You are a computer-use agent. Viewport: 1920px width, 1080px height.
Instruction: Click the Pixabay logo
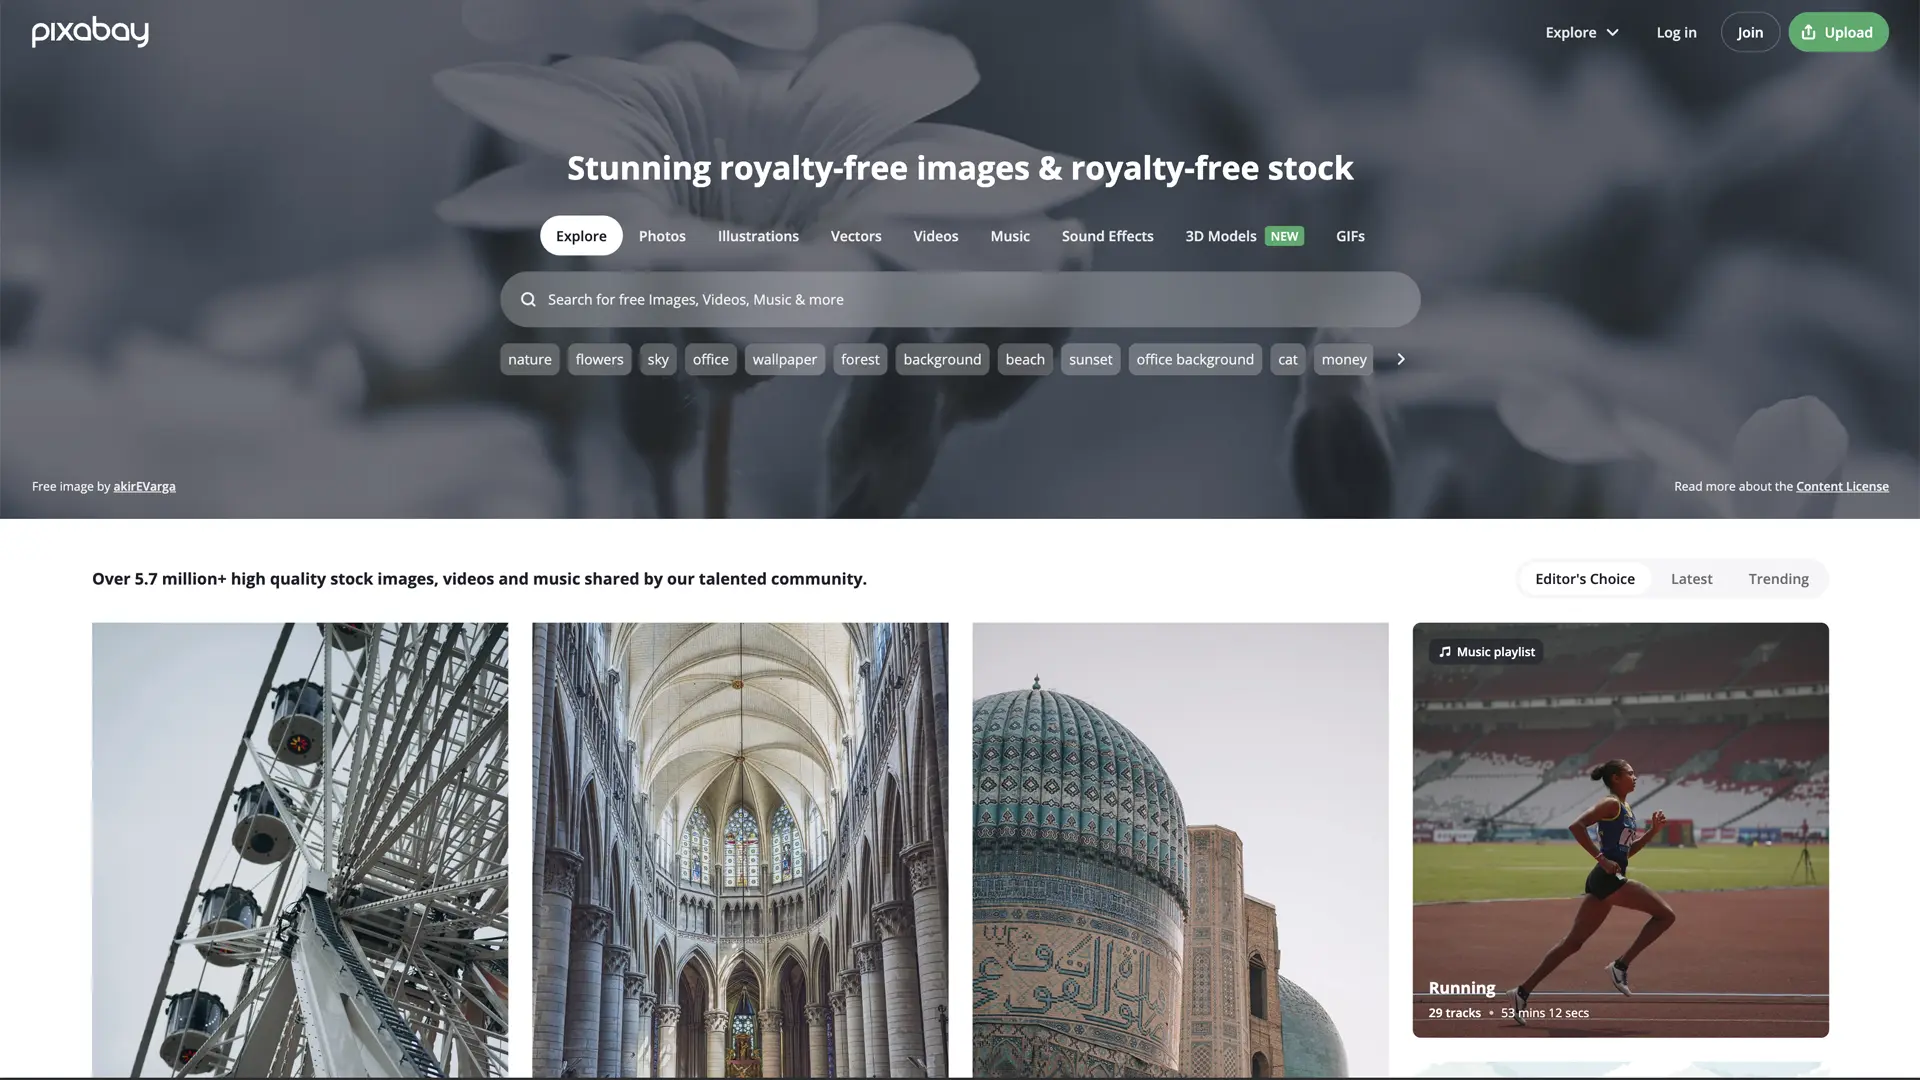pos(90,32)
